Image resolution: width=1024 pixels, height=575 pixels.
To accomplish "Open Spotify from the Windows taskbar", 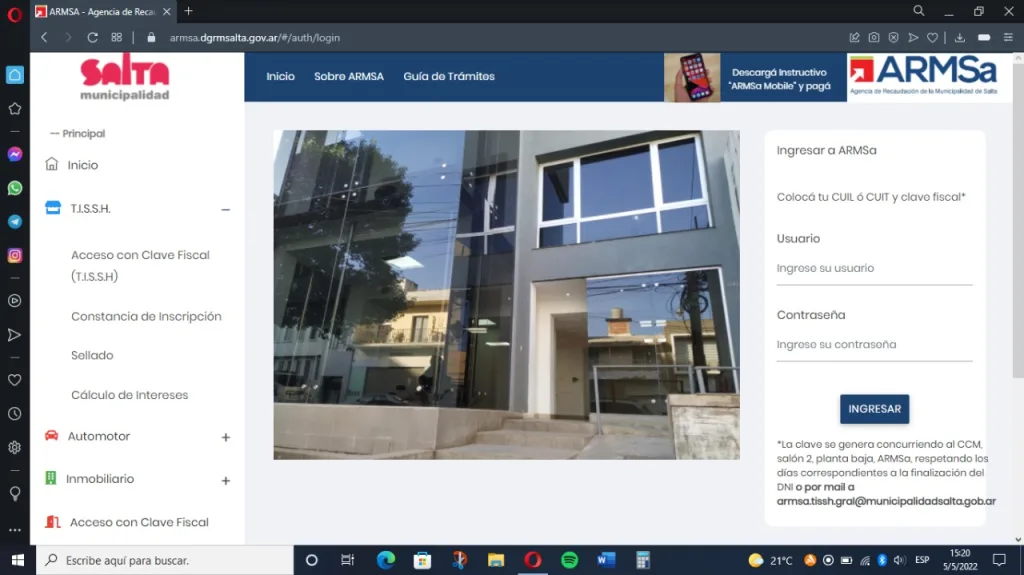I will 569,560.
